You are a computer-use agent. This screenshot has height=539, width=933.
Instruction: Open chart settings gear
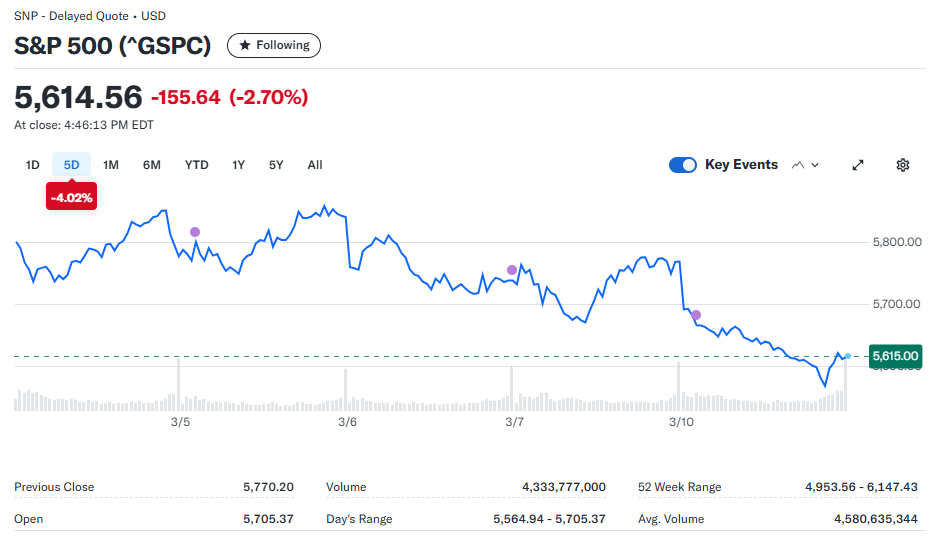pos(903,165)
